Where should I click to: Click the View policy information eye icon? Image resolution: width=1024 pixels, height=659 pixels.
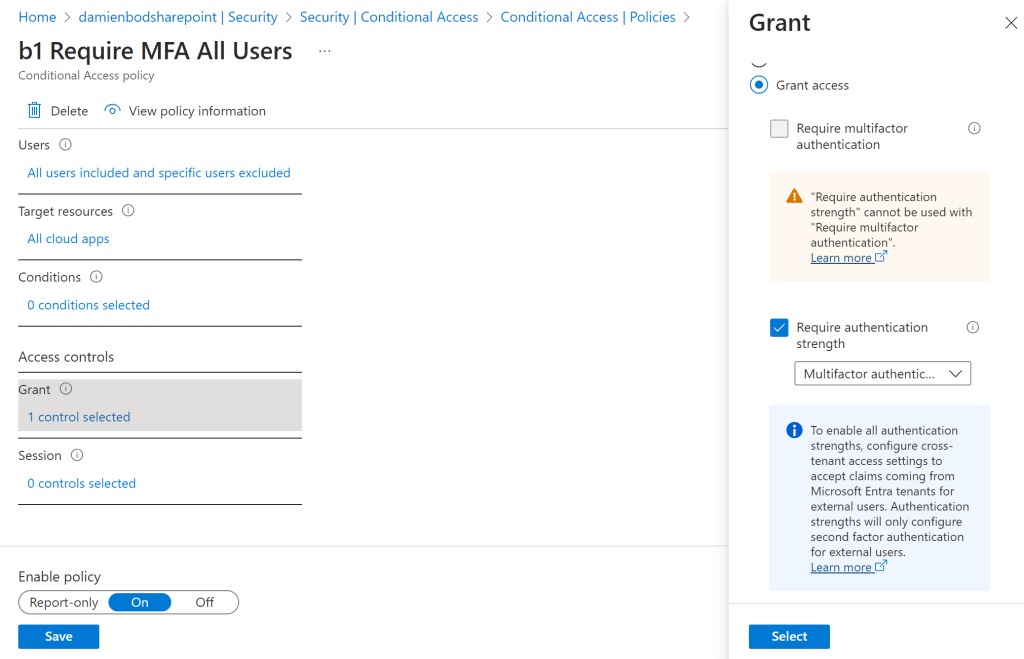(x=113, y=111)
